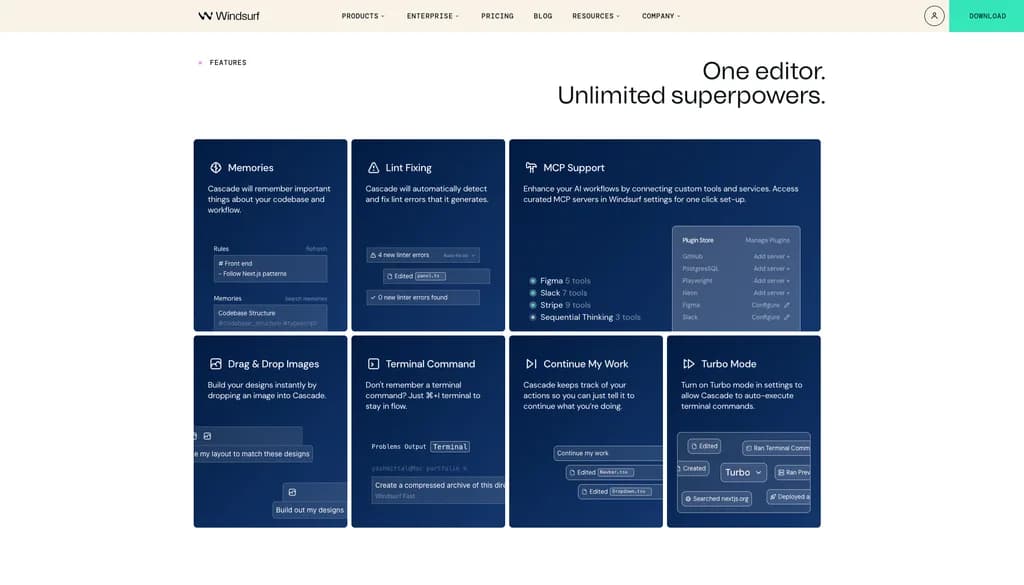The image size is (1024, 585).
Task: Expand the Products menu
Action: (x=363, y=16)
